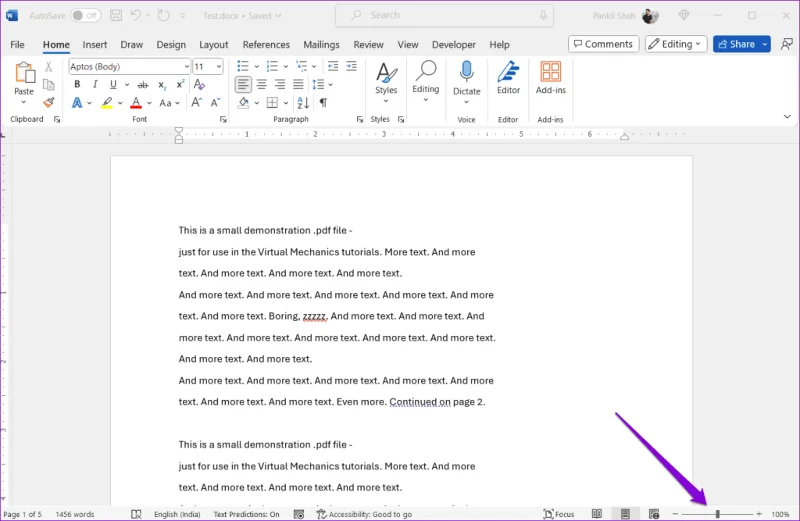Open the Dictate microphone tool

466,71
